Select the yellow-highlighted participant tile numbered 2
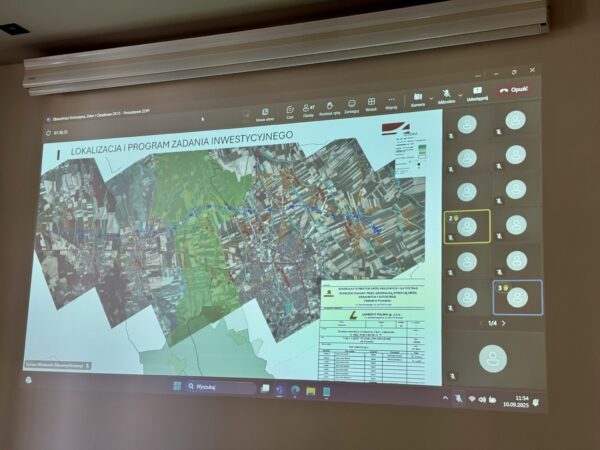Screen dimensions: 600x450 click(466, 227)
